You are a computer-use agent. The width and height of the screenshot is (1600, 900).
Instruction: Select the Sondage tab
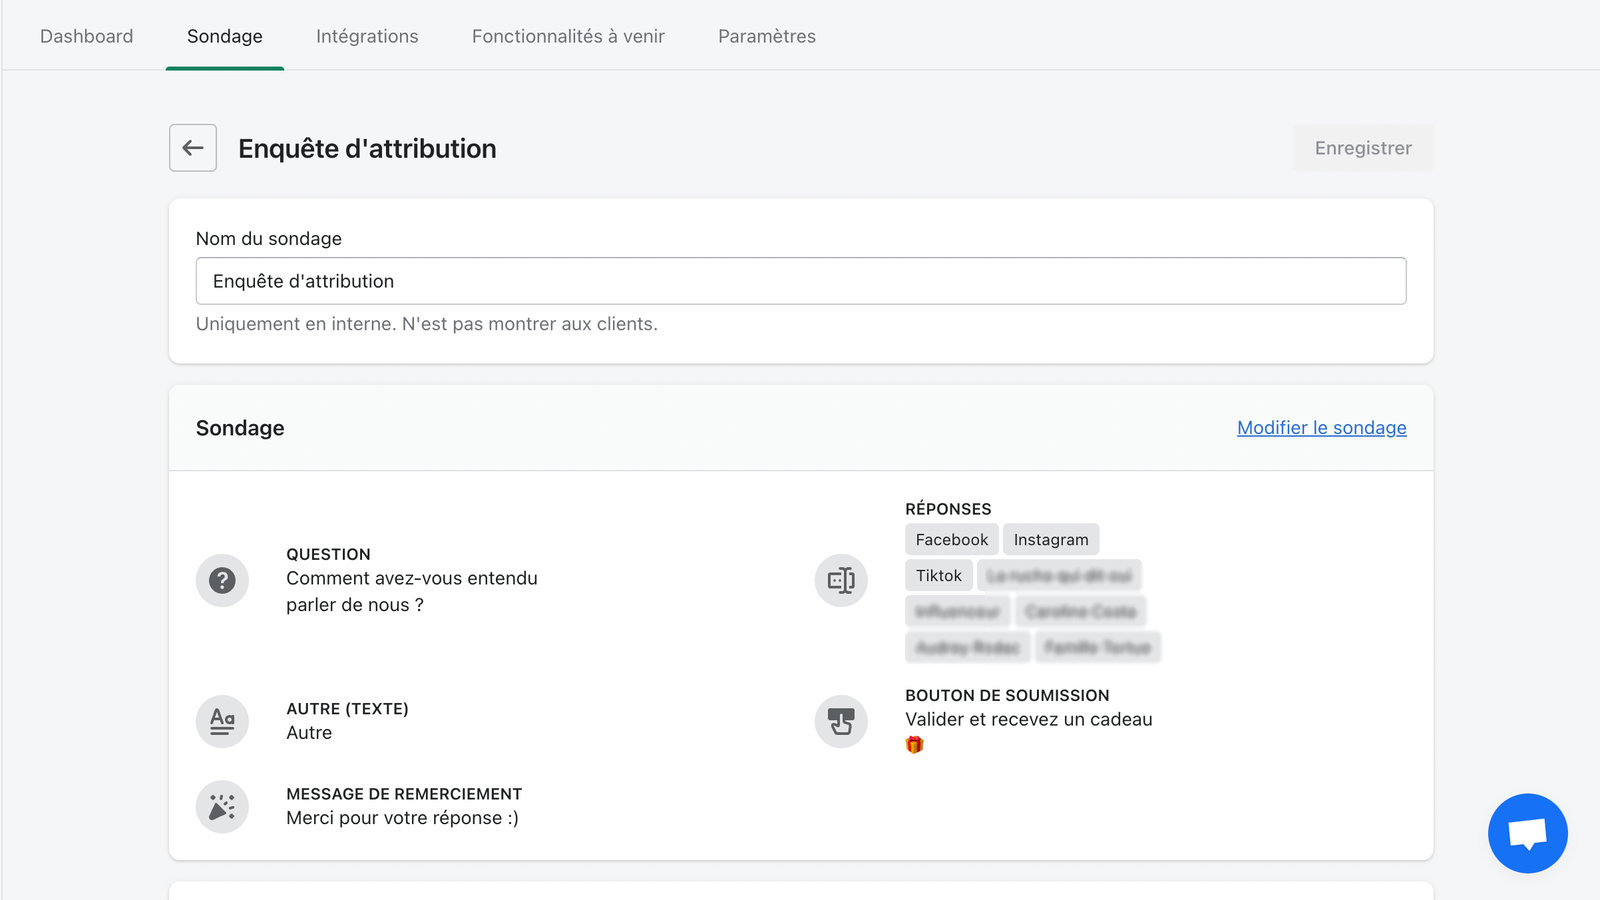[225, 36]
